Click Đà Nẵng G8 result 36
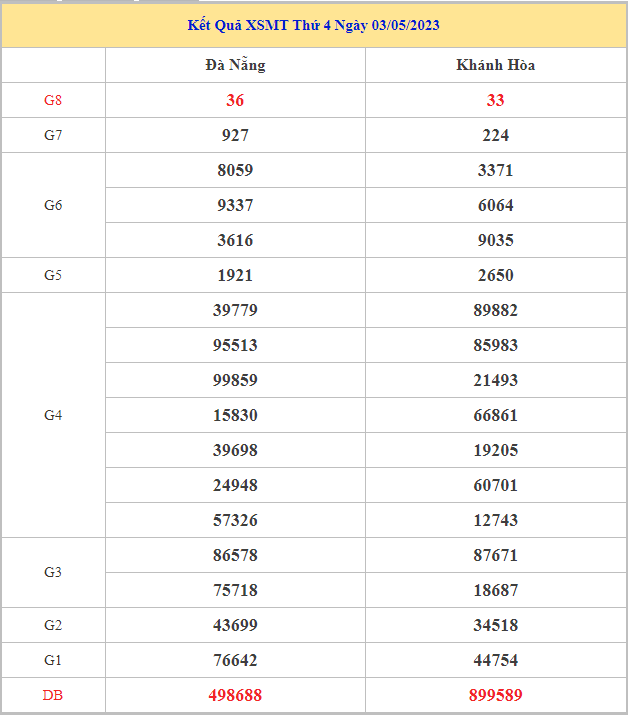 click(x=235, y=100)
